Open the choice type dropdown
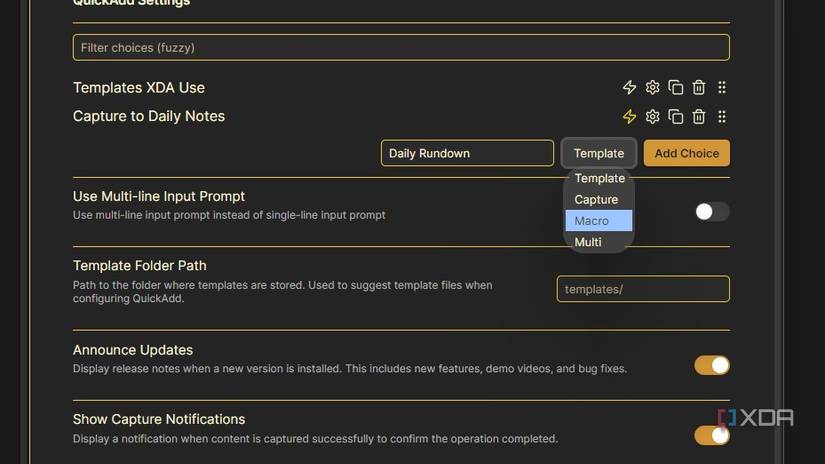 (x=599, y=153)
